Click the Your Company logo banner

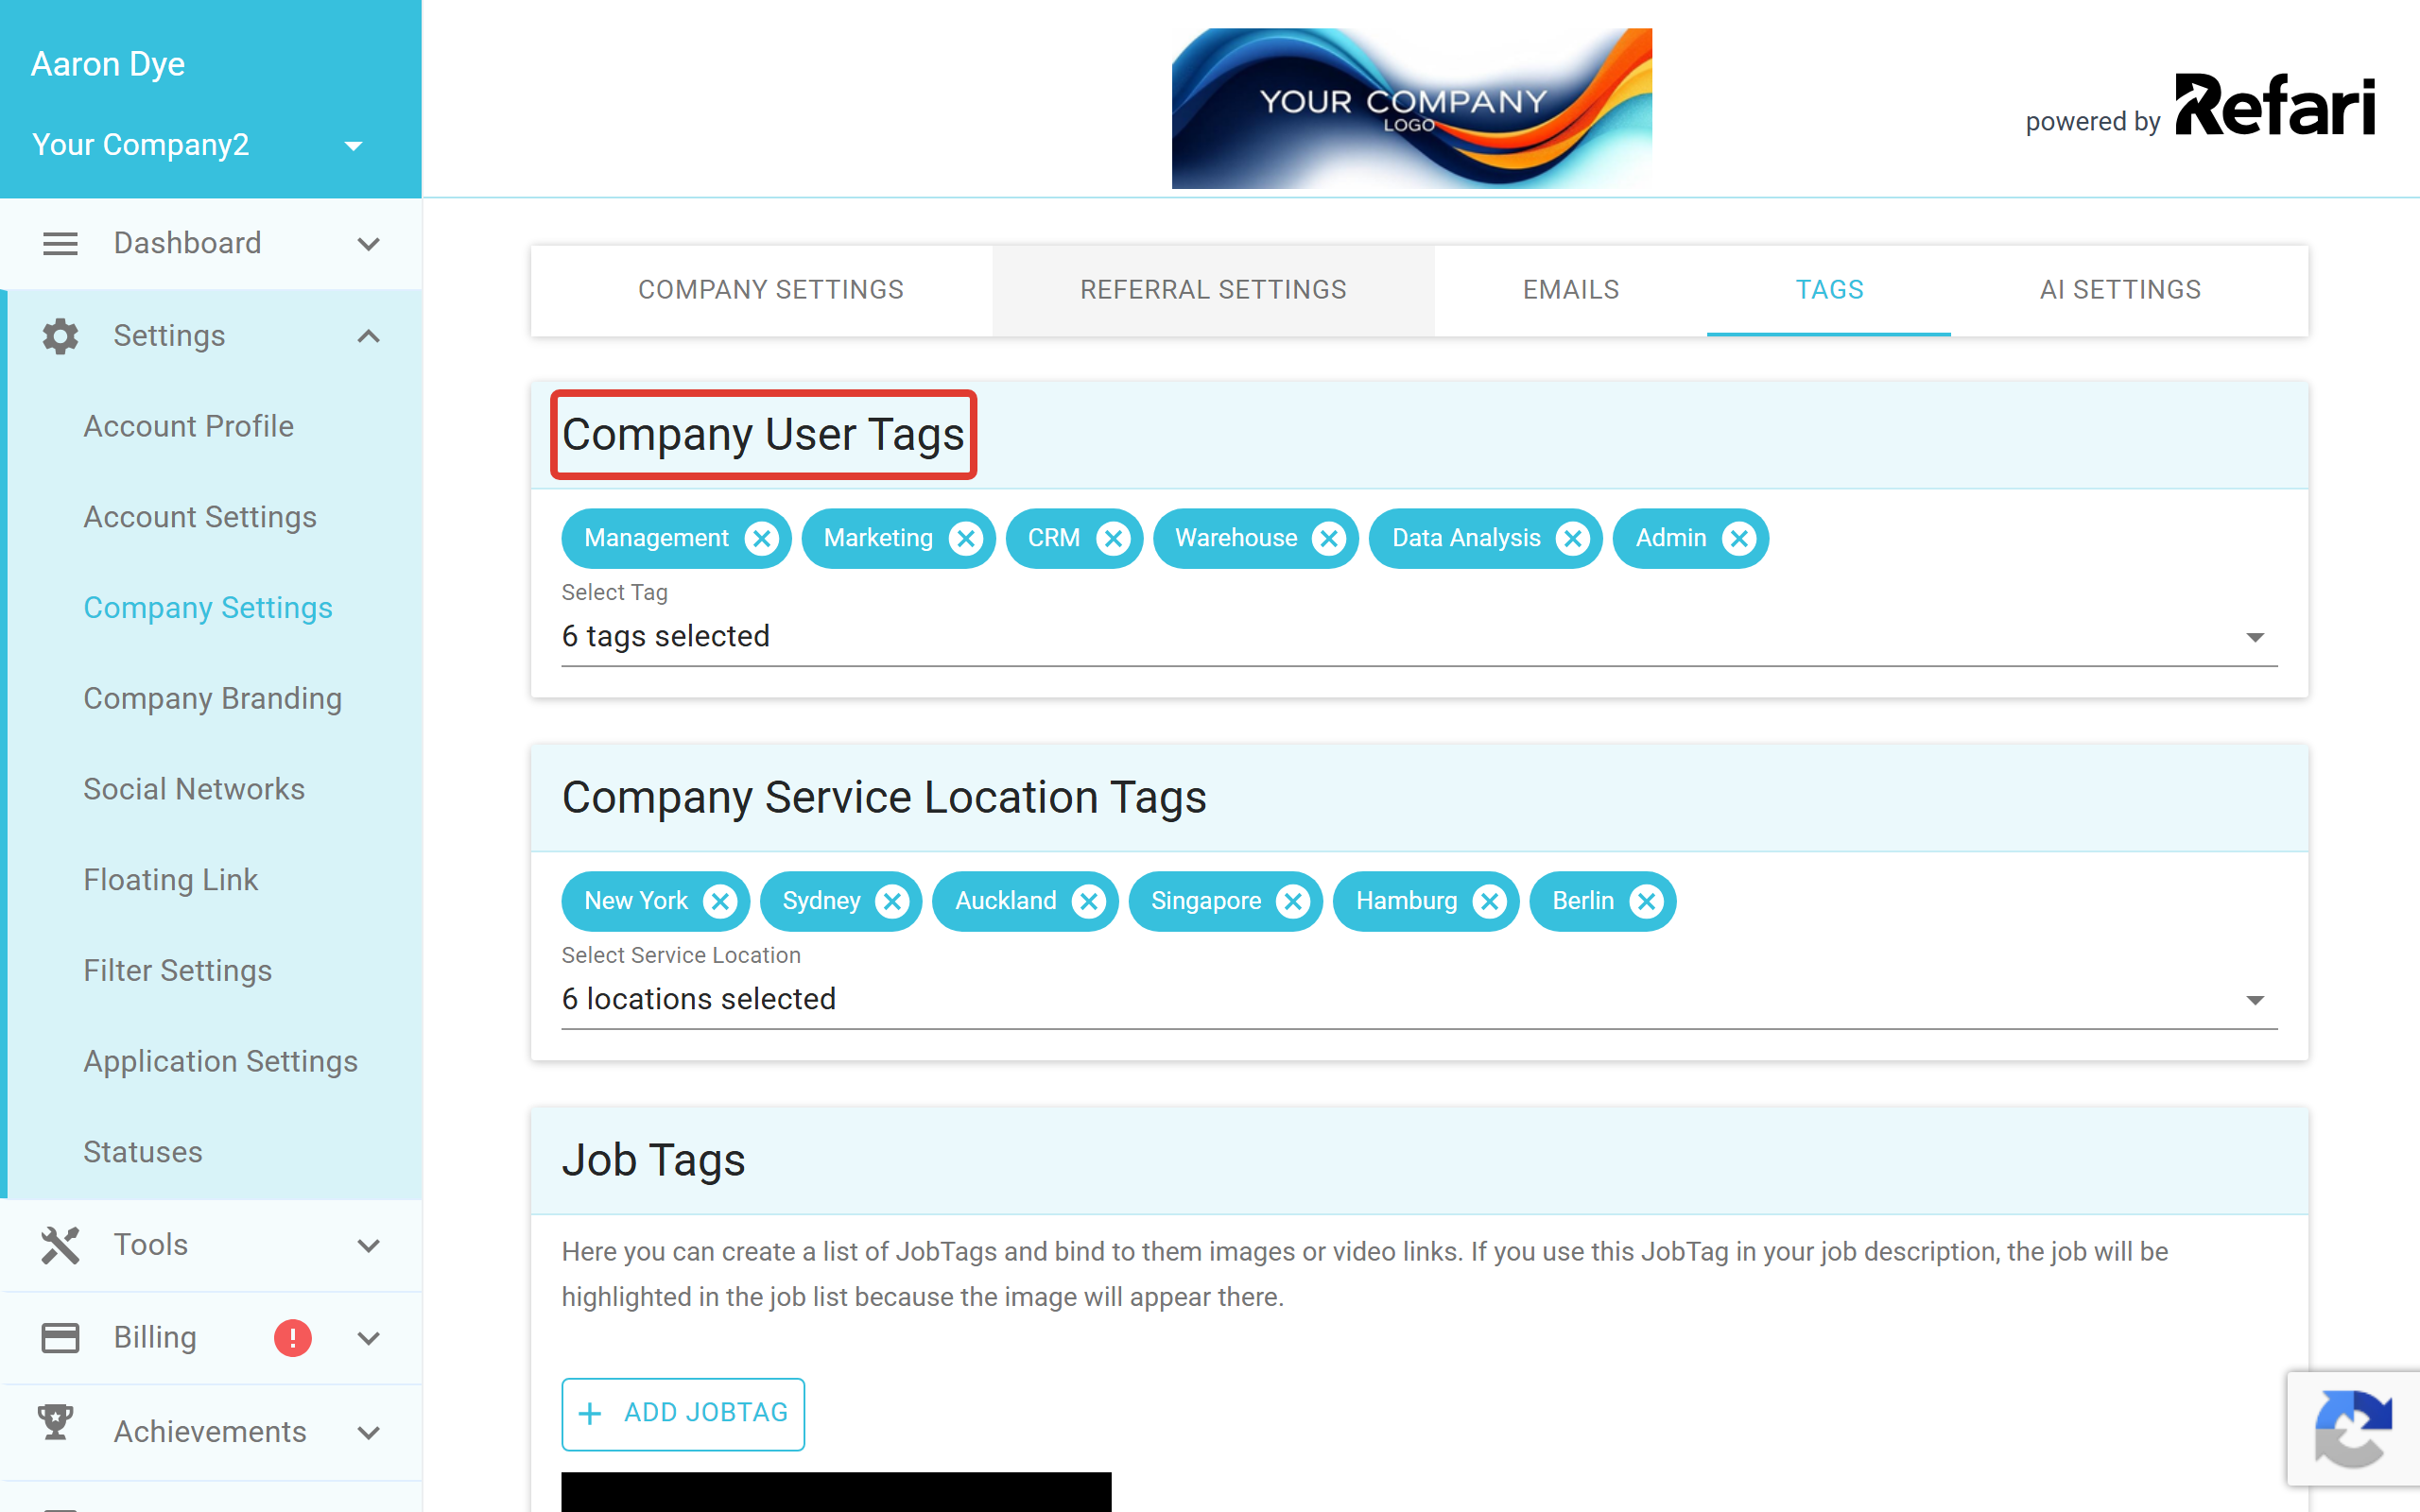[1411, 108]
